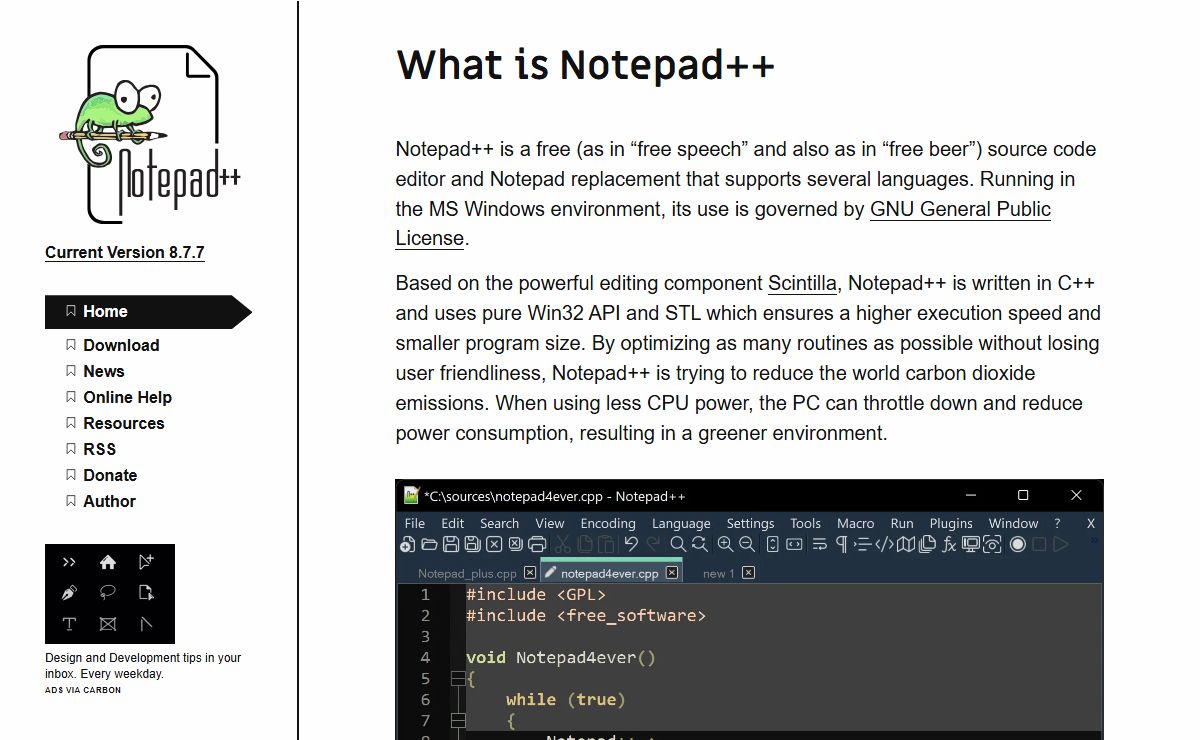Image resolution: width=1200 pixels, height=740 pixels.
Task: Close the Notepad_plus.cpp tab with its X
Action: (x=530, y=573)
